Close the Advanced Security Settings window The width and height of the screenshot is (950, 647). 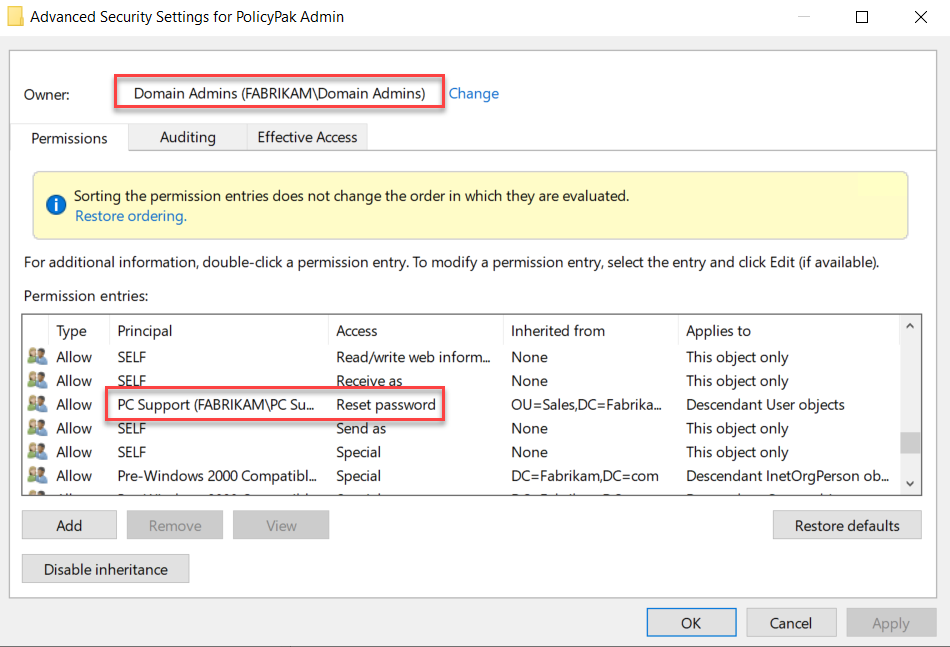point(920,17)
